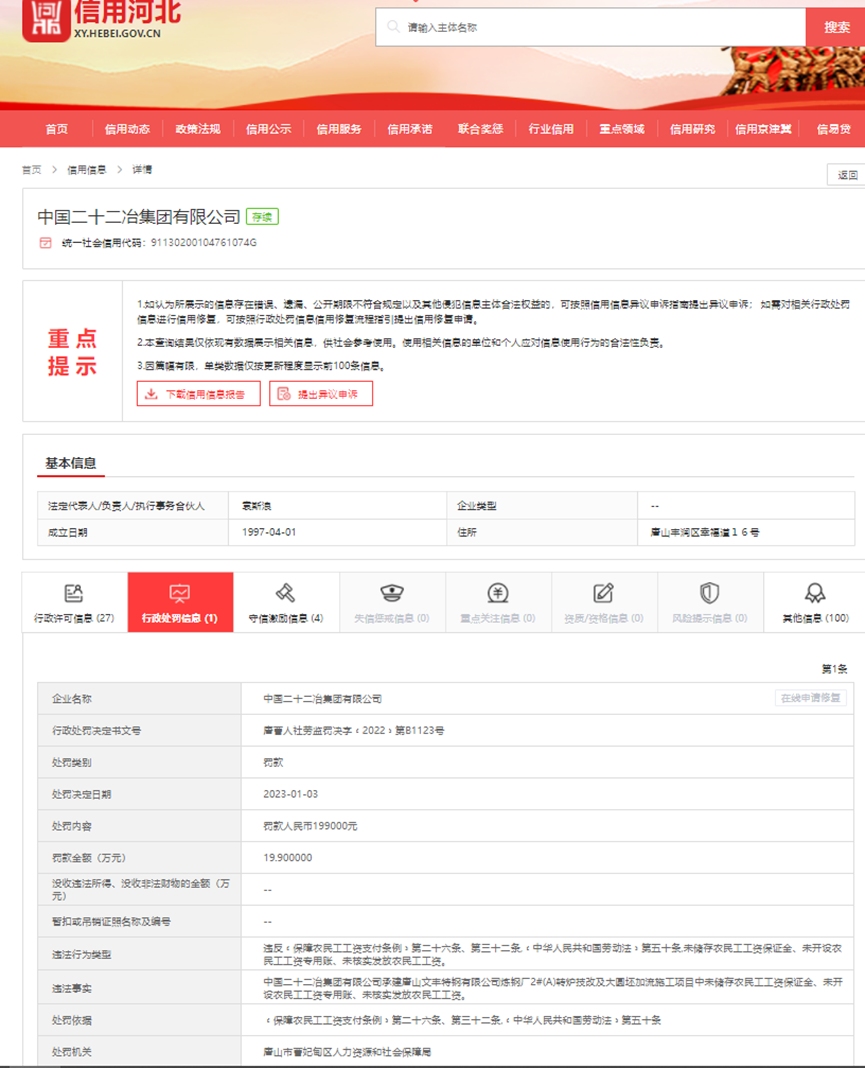Open the 联合奖惩 navigation menu
Screen dimensions: 865x1068
(480, 129)
